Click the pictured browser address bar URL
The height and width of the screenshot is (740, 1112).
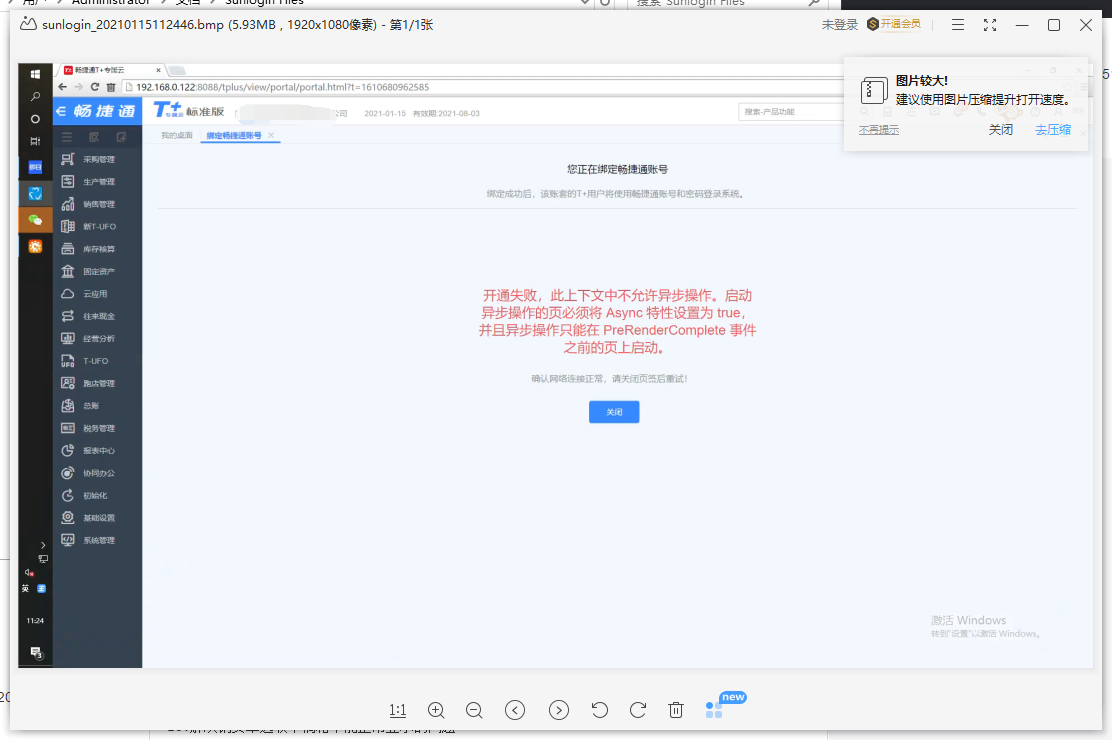point(282,87)
